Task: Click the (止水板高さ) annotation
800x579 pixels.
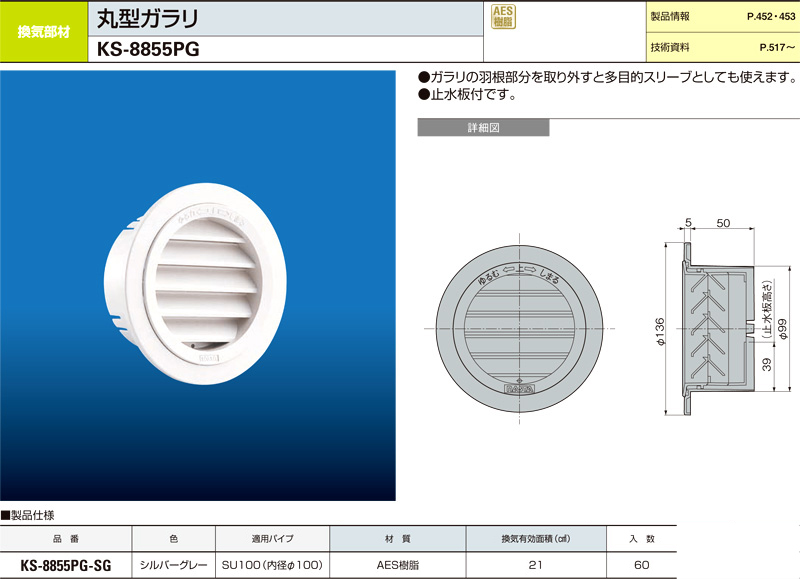Action: tap(766, 309)
